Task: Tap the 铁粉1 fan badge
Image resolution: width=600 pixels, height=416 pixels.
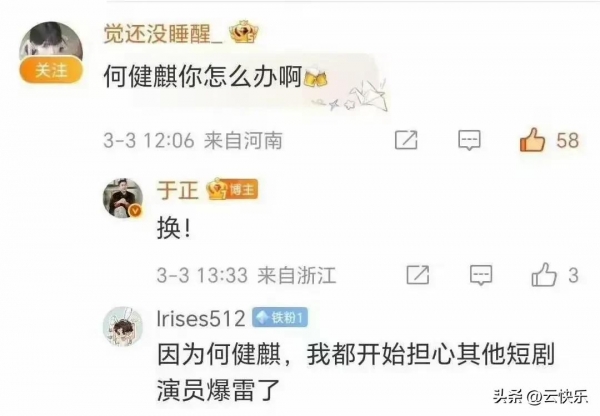Action: [280, 318]
